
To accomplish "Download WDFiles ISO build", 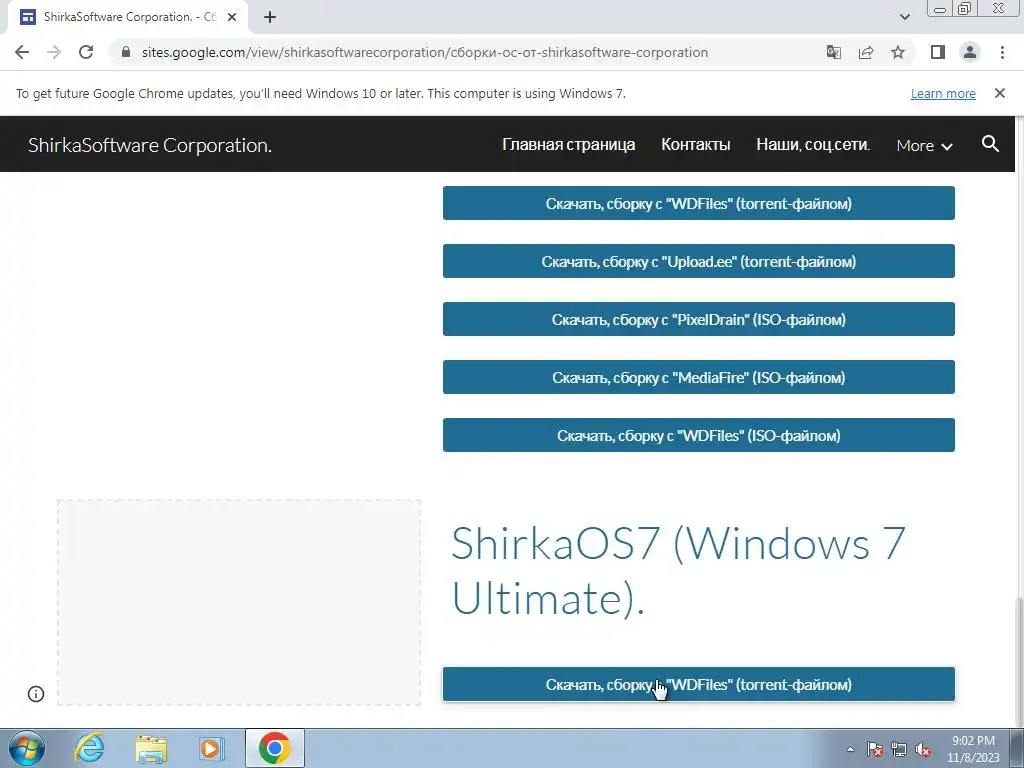I will pyautogui.click(x=699, y=436).
